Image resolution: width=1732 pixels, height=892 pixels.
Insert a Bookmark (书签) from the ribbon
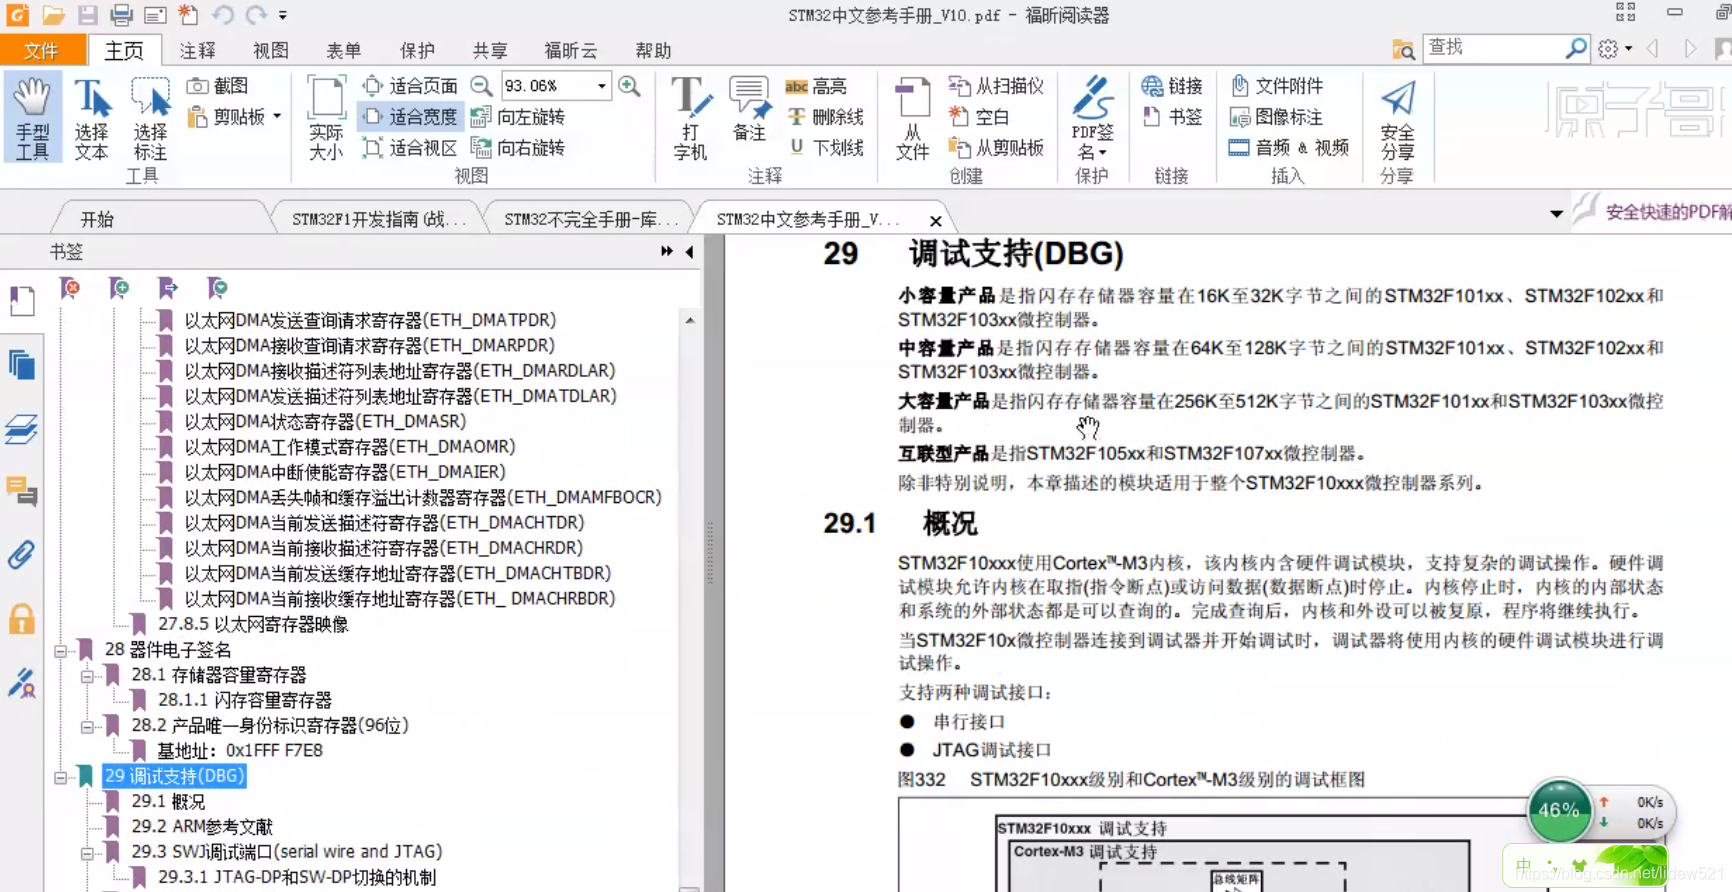(1172, 117)
